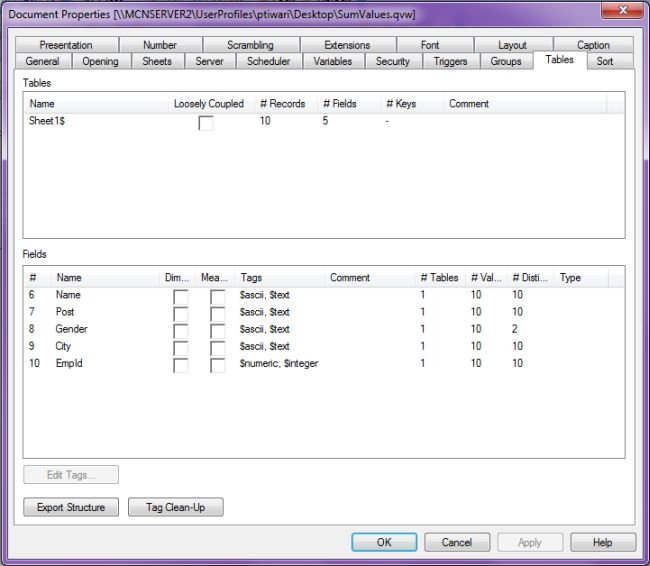650x566 pixels.
Task: Click the # Tables column header
Action: click(440, 278)
